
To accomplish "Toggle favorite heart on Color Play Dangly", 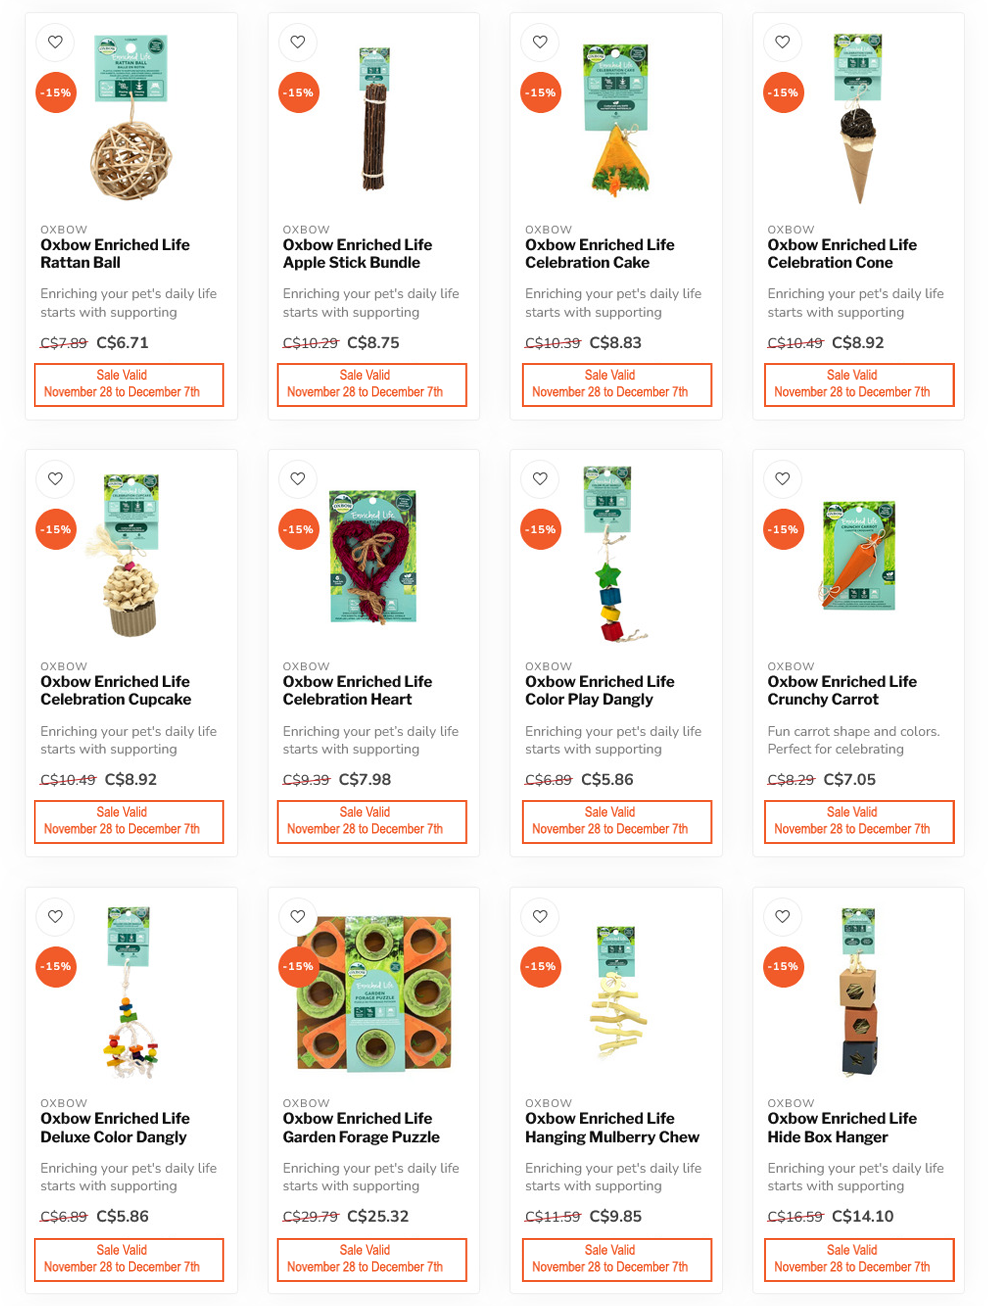I will point(540,479).
